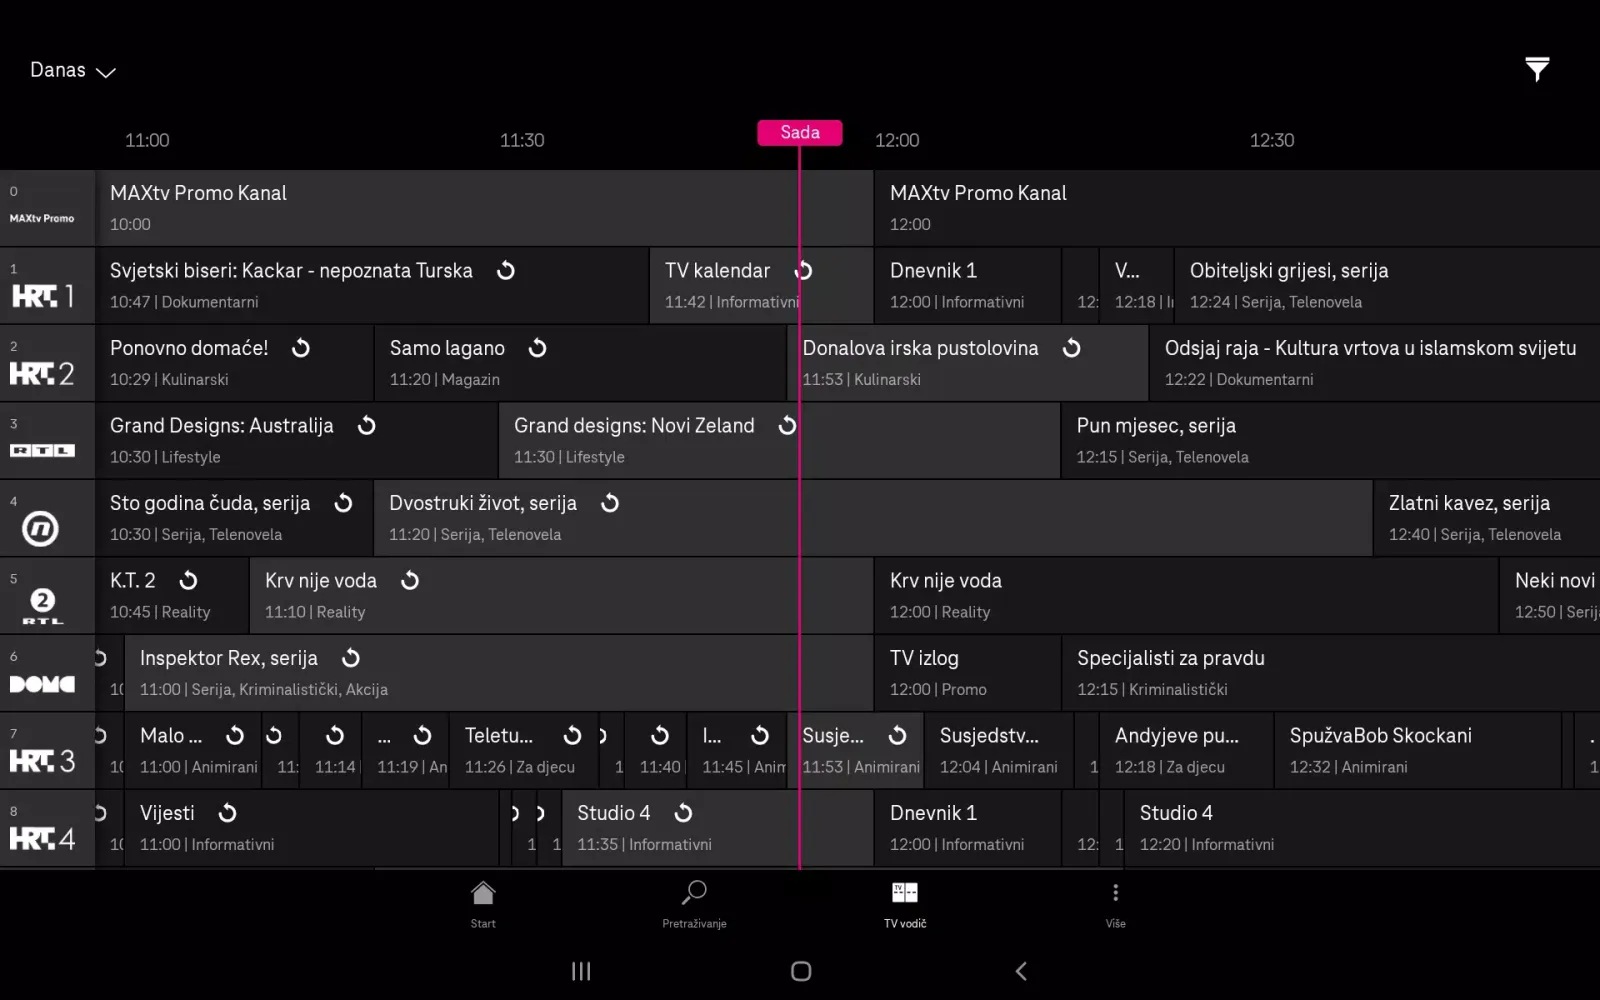
Task: Open Neki novi program at 12:50
Action: (x=1550, y=596)
